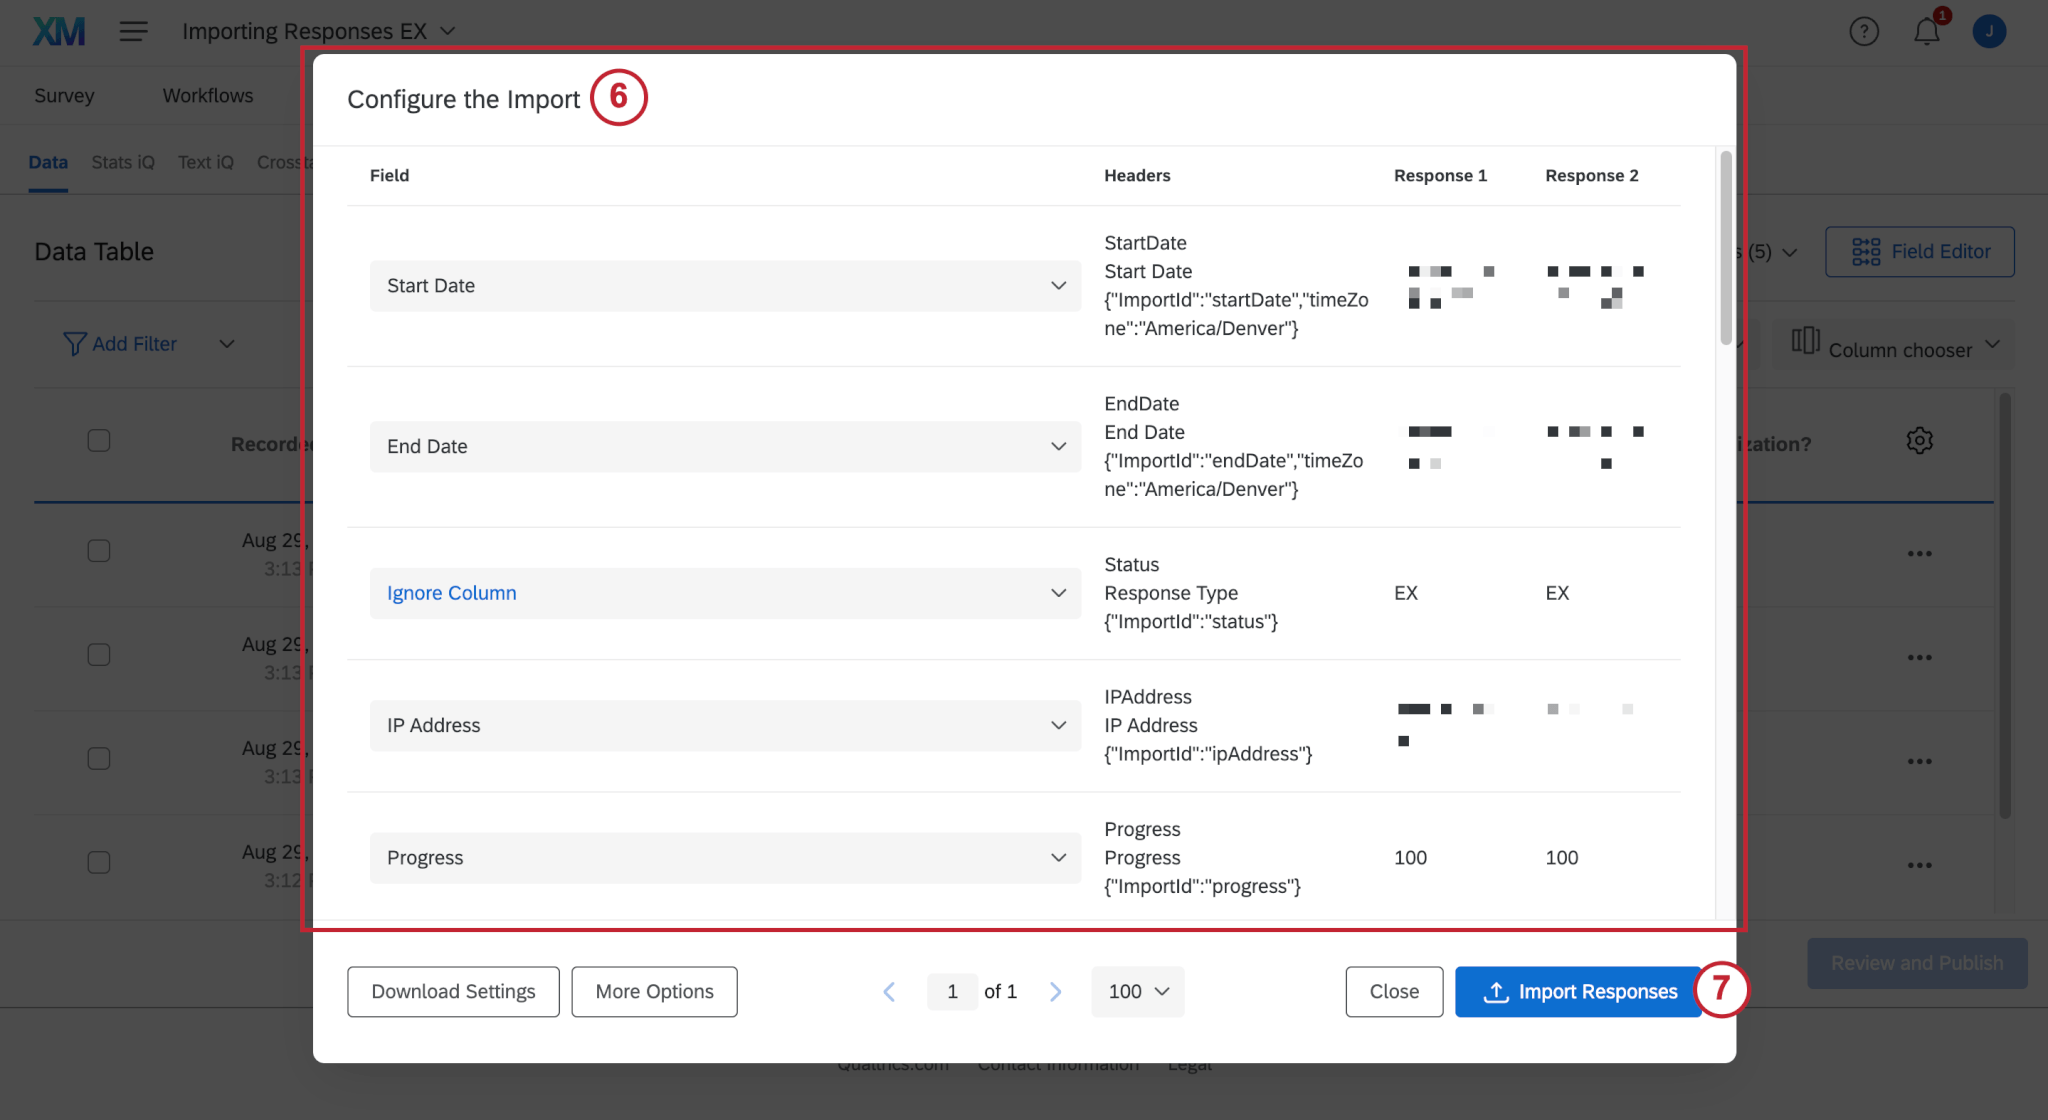Open the help question mark icon

[x=1864, y=31]
